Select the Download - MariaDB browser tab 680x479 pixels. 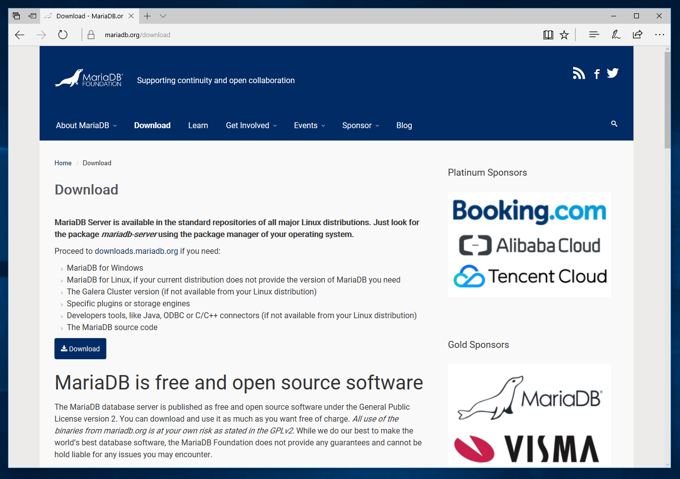coord(89,16)
